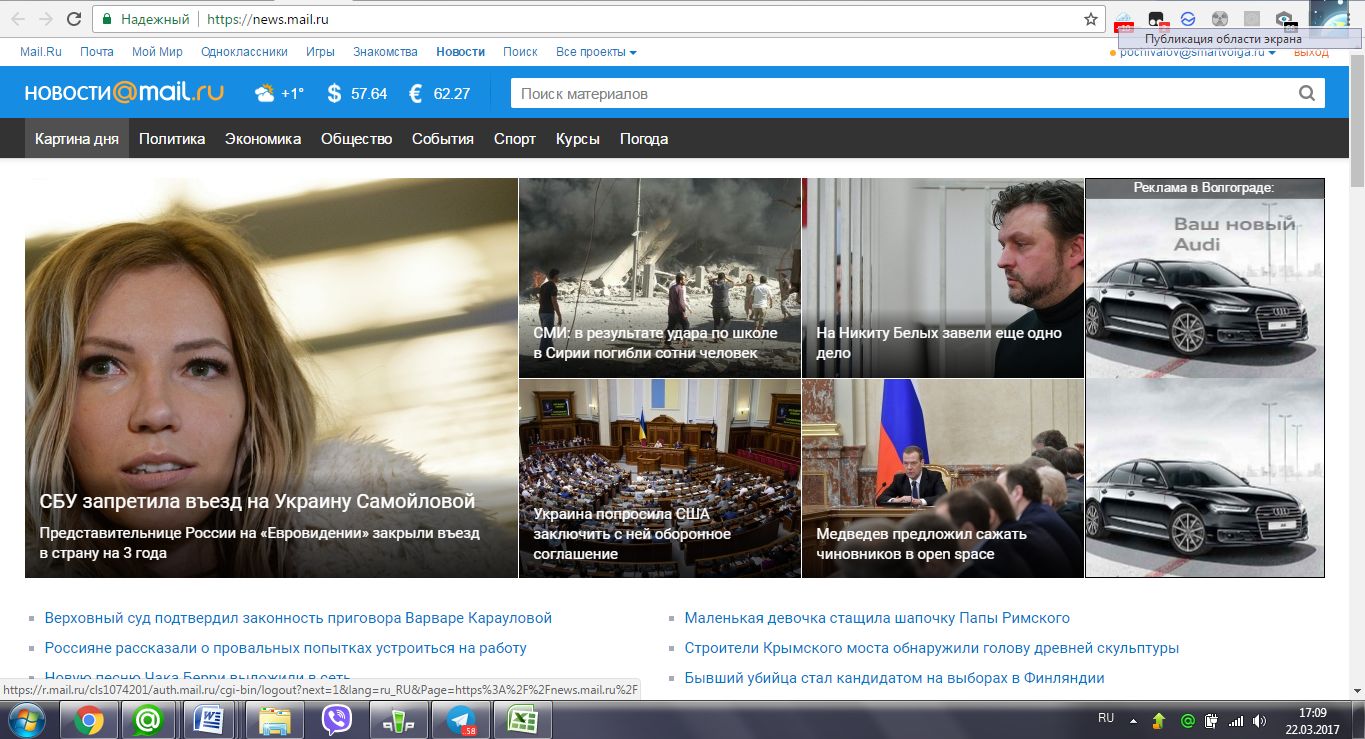Open the 'Бывший убийца' Finland election headline
Image resolution: width=1365 pixels, height=739 pixels.
[x=894, y=678]
